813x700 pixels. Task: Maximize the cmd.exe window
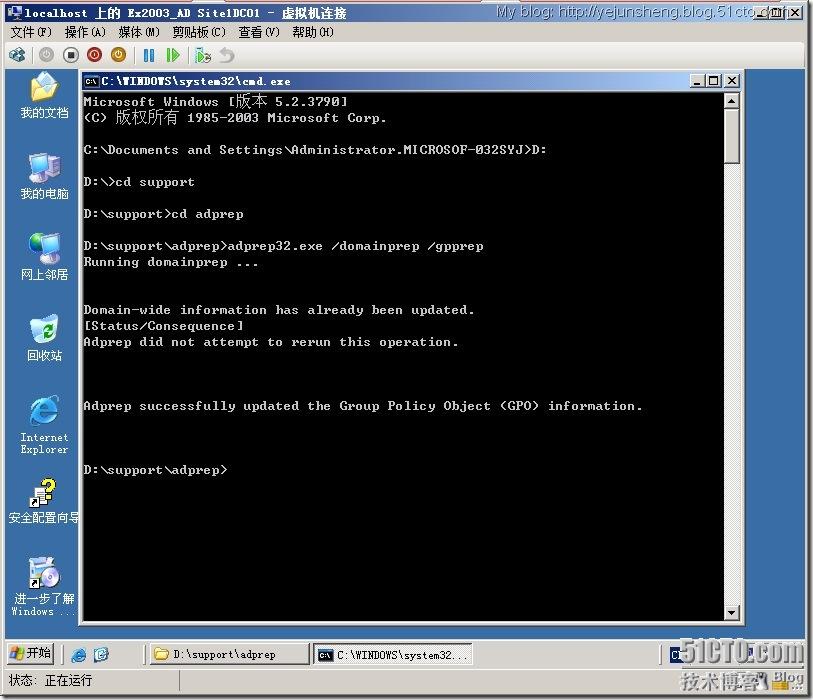tap(714, 81)
